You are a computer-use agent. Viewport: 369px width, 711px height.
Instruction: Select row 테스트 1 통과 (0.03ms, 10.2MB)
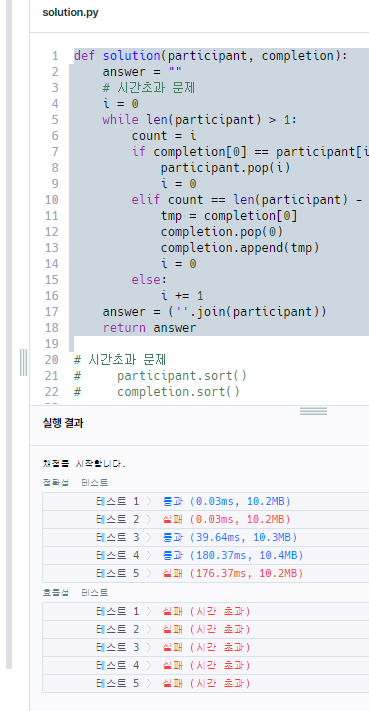205,502
